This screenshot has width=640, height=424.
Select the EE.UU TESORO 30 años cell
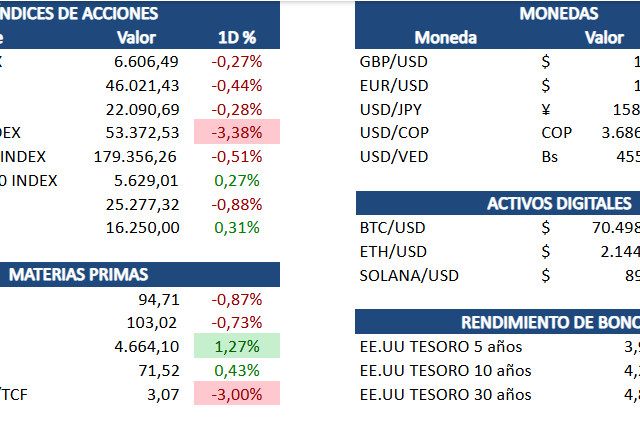445,394
